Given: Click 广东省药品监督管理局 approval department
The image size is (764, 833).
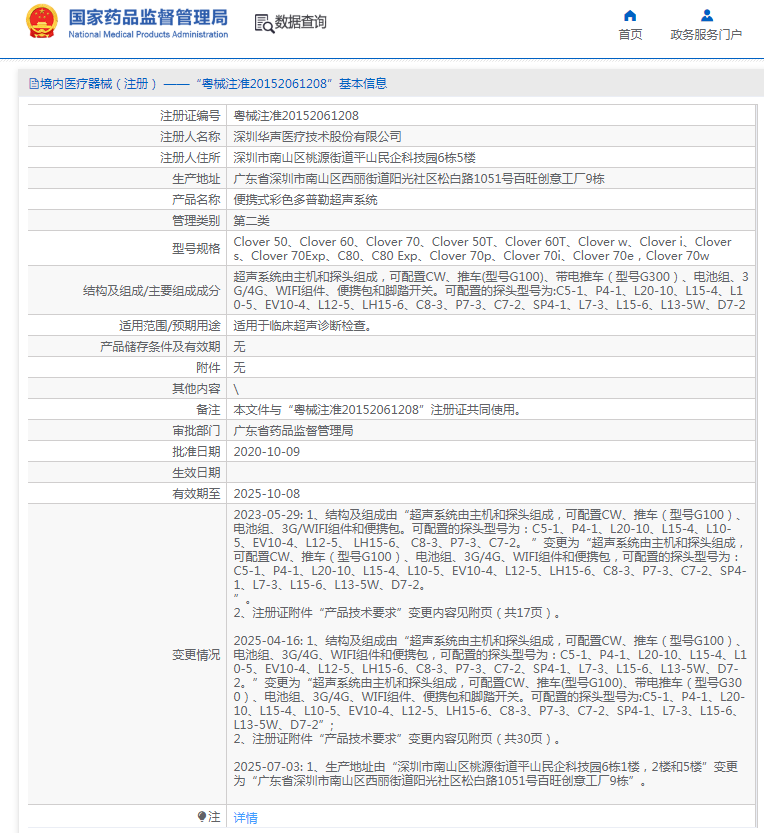Looking at the screenshot, I should [x=293, y=431].
